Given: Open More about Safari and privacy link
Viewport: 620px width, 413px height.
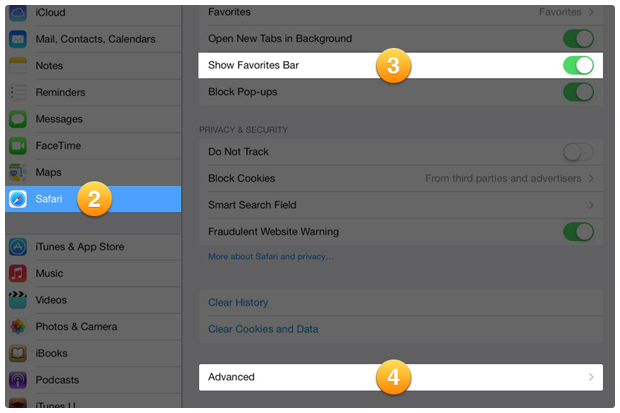Looking at the screenshot, I should (x=271, y=257).
